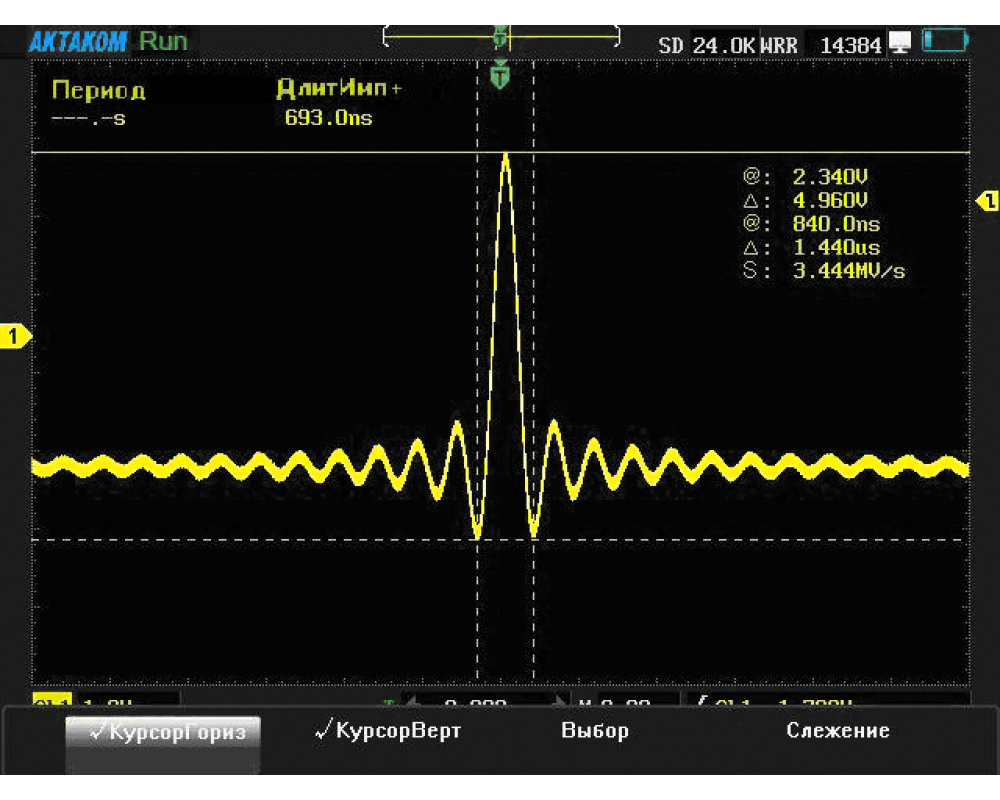Click the 14384 counter value
The width and height of the screenshot is (1000, 800).
click(851, 45)
